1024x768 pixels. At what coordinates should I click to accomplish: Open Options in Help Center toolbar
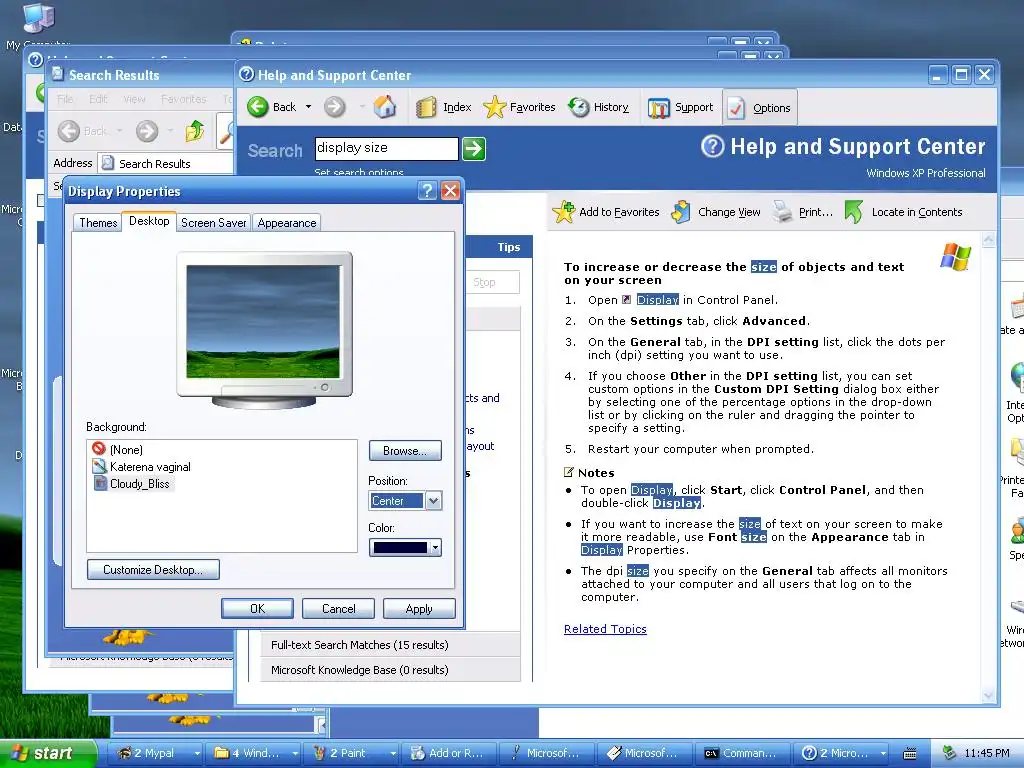[x=759, y=108]
